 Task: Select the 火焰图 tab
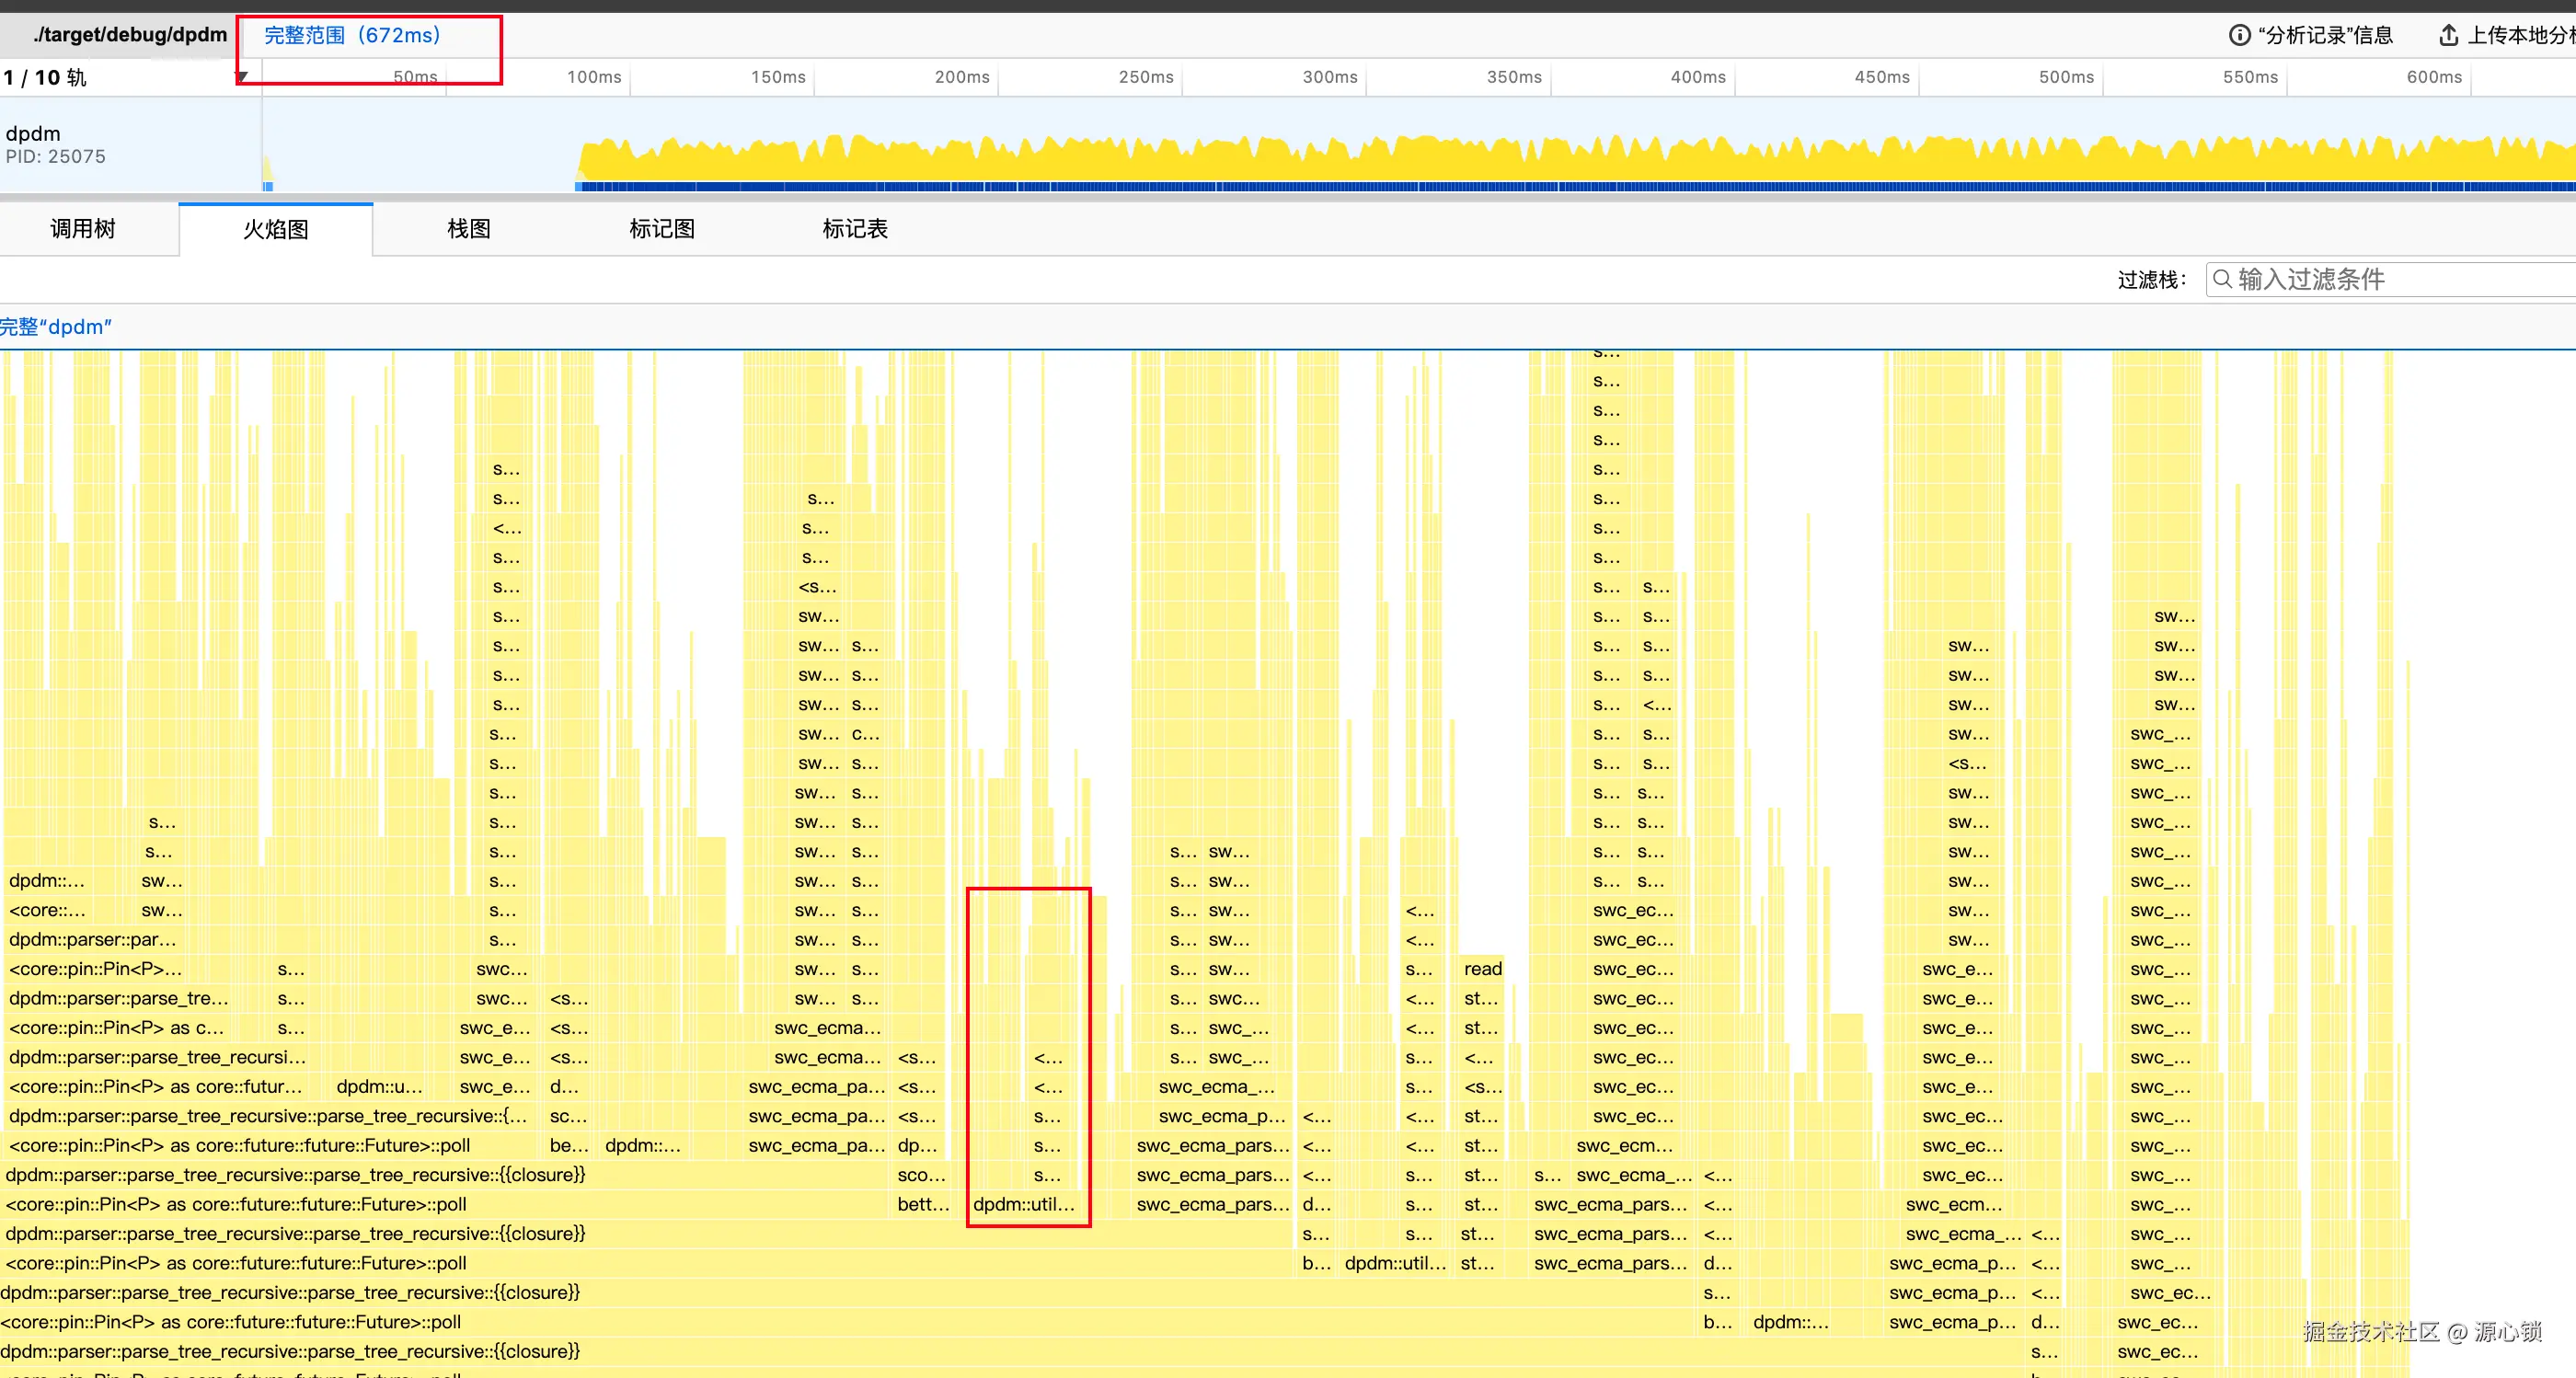coord(275,229)
